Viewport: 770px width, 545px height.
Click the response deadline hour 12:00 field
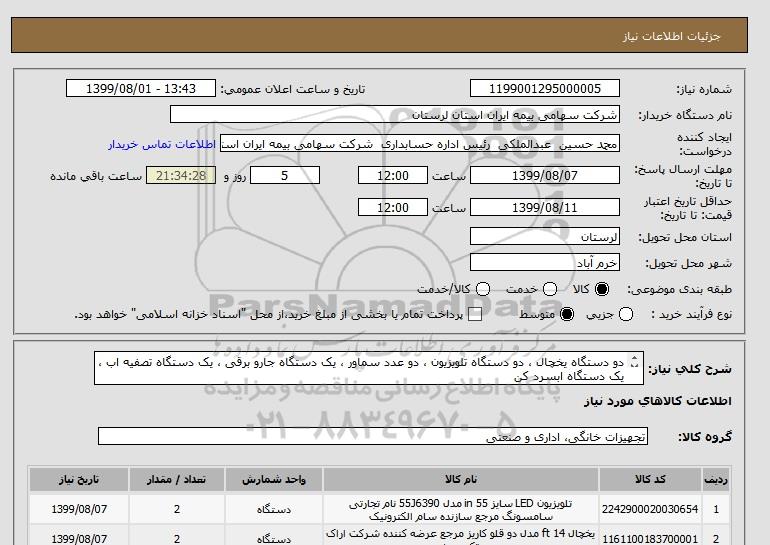click(393, 175)
